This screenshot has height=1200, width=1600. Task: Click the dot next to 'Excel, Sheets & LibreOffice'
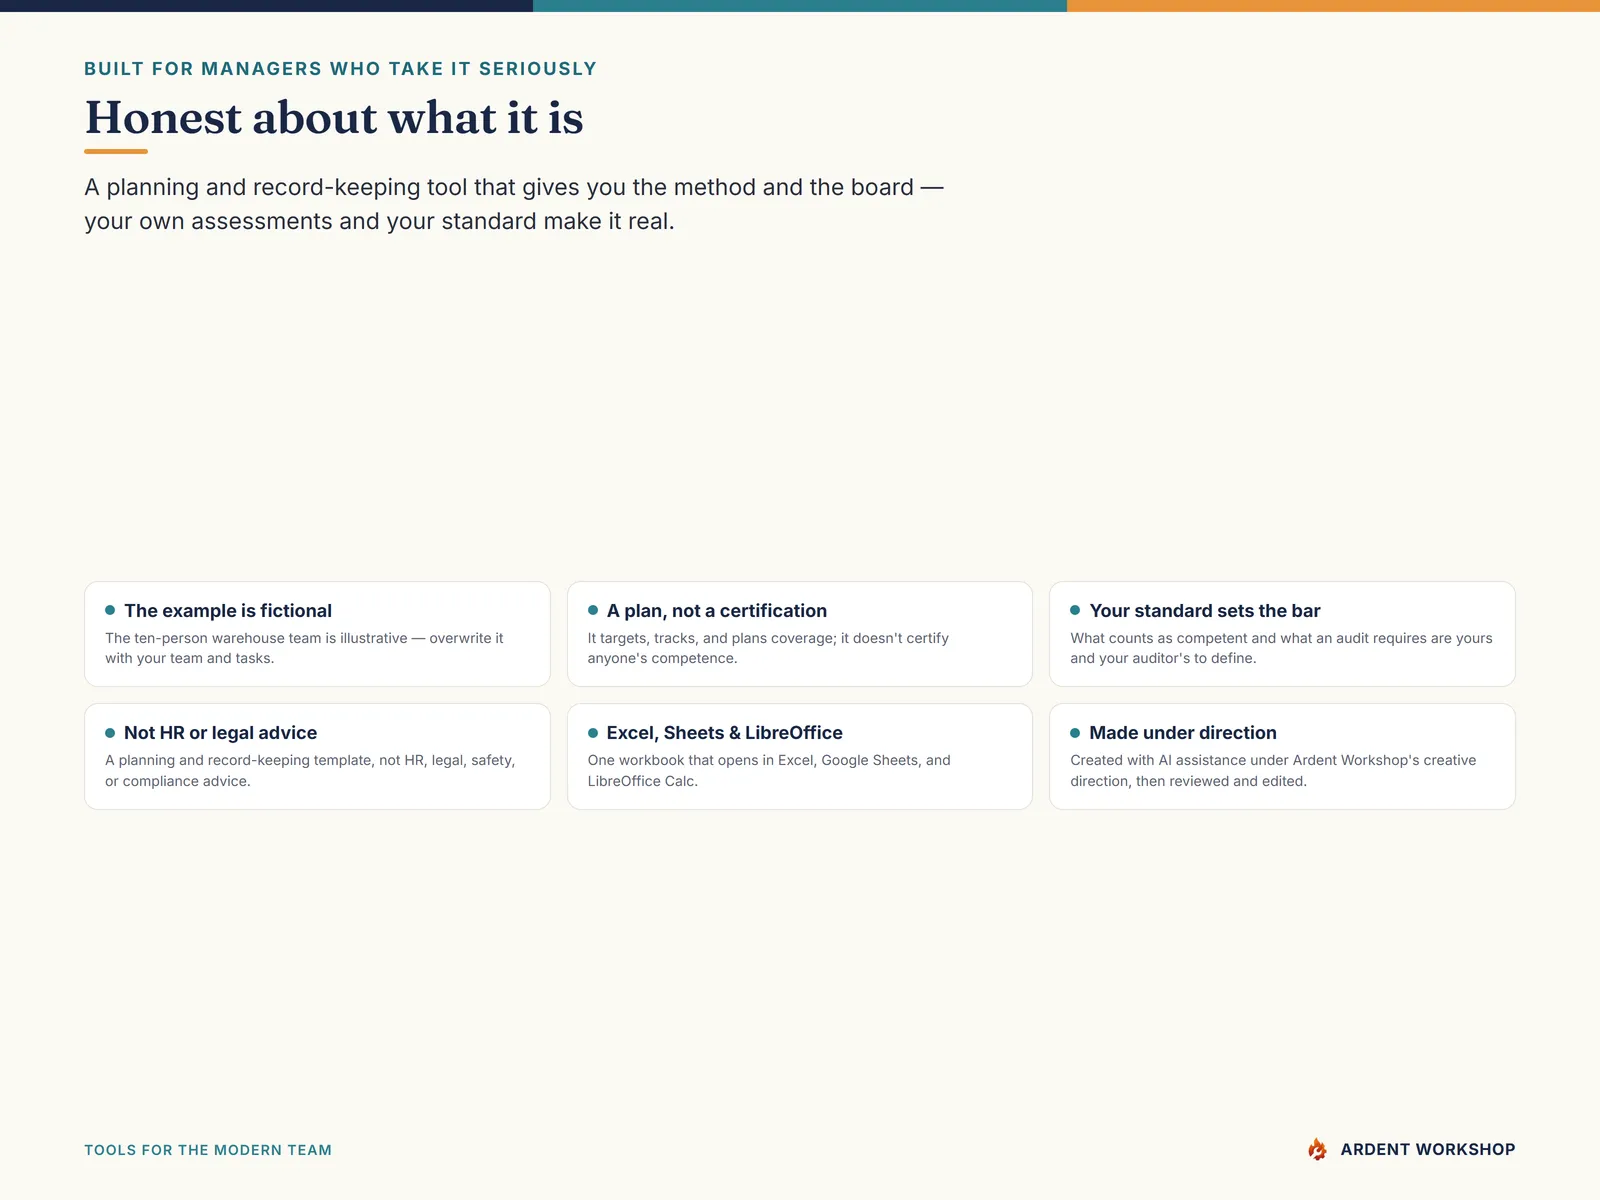coord(593,733)
